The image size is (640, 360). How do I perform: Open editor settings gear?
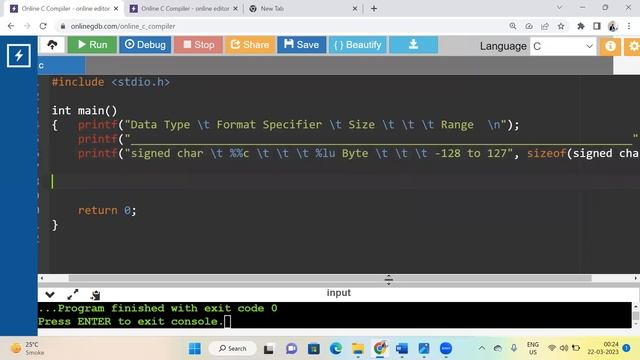coord(633,46)
